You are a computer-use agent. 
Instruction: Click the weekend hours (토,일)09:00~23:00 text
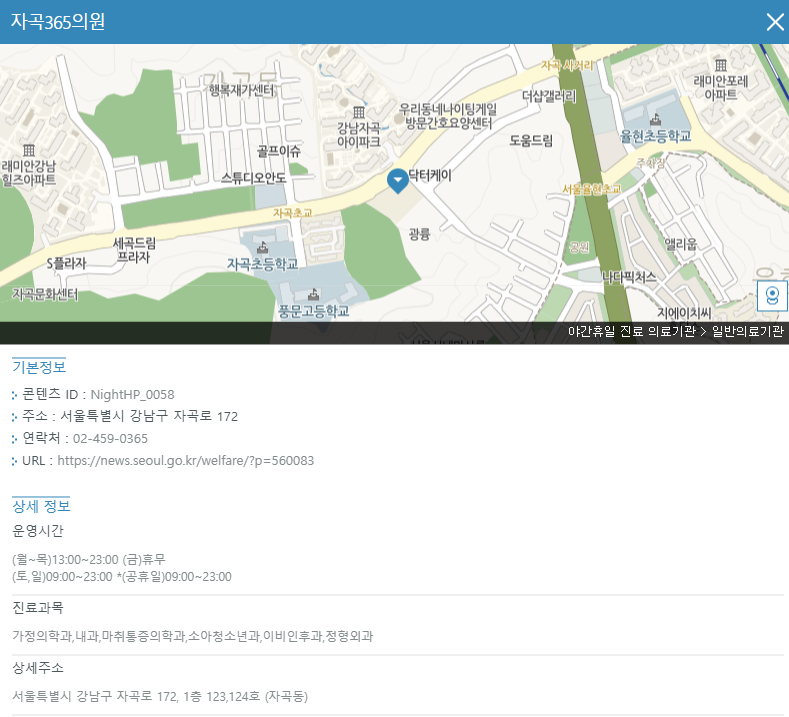(62, 577)
